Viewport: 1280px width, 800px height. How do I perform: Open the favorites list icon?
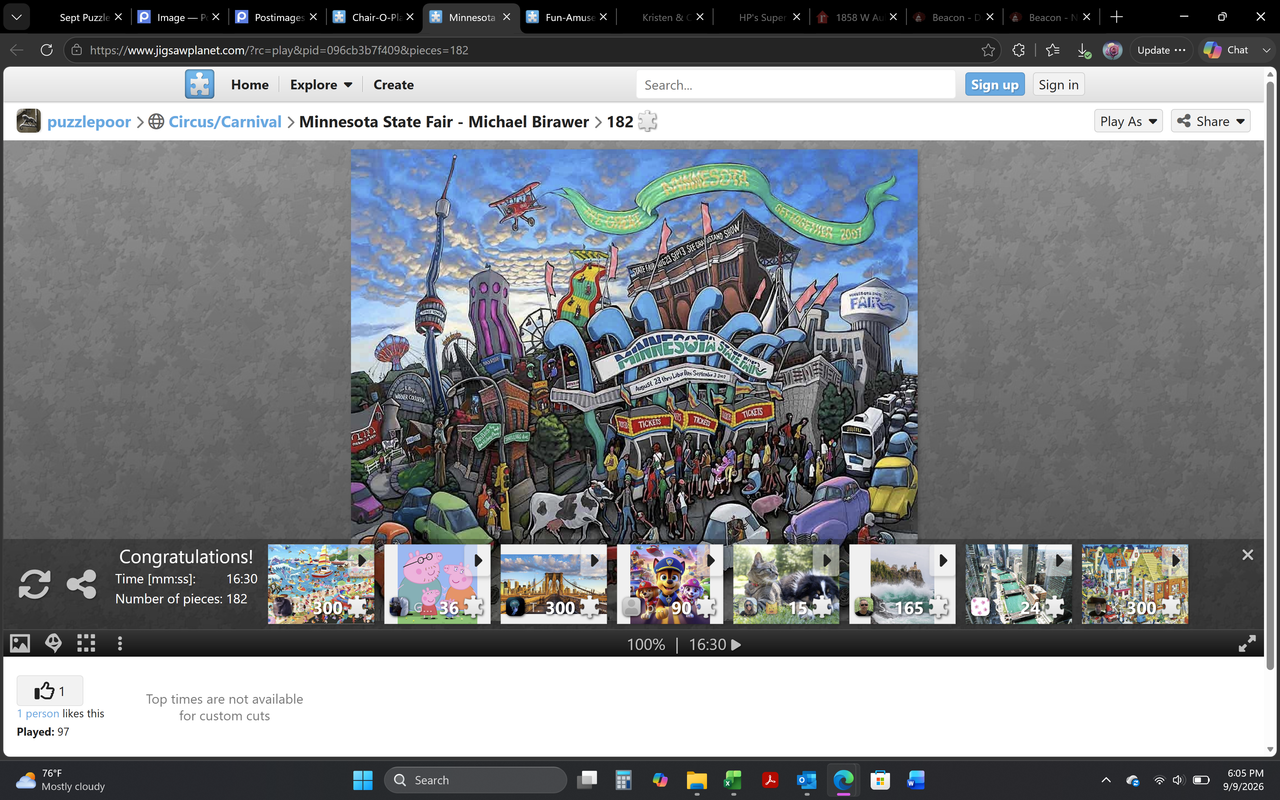coord(1052,50)
